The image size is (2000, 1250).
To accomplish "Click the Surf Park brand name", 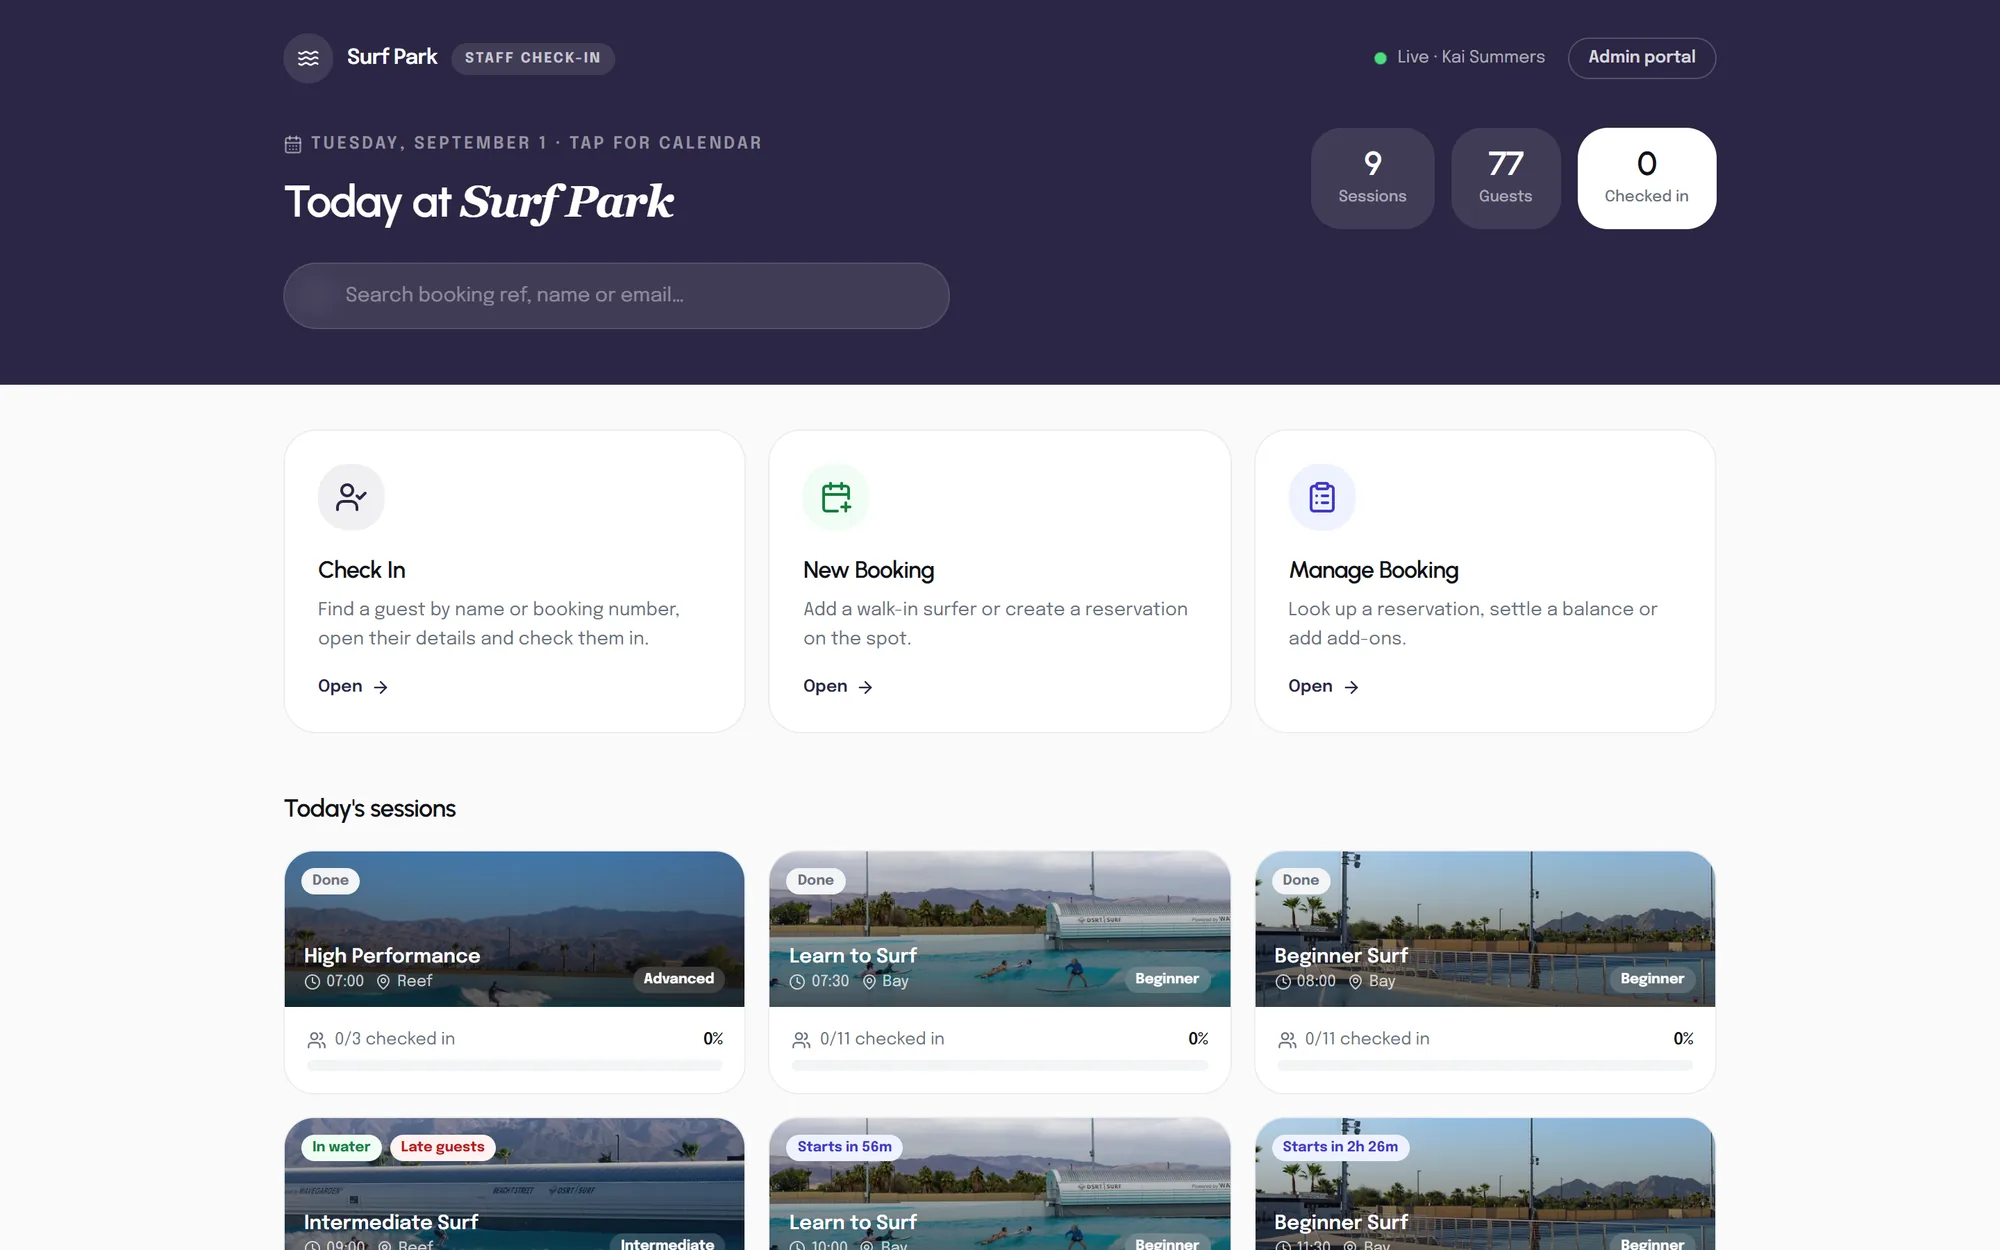I will click(x=392, y=57).
